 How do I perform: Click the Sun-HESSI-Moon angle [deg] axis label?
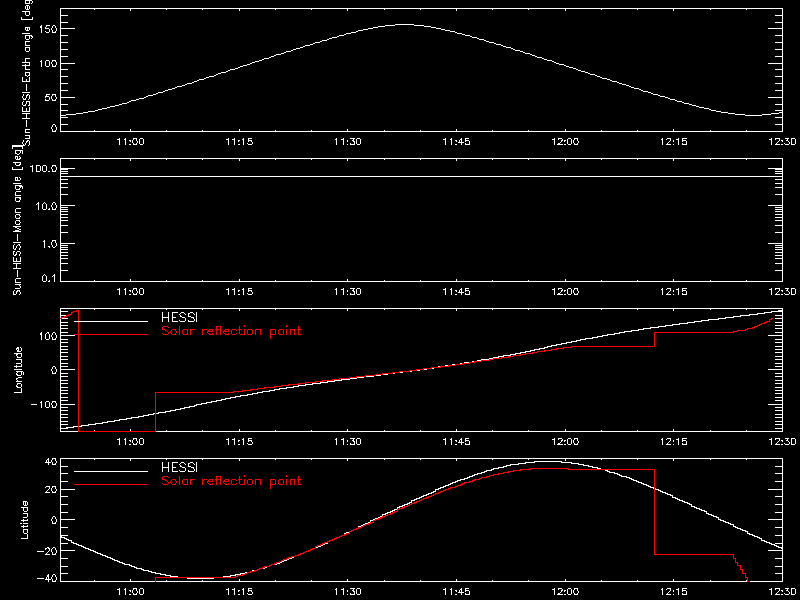pyautogui.click(x=18, y=220)
